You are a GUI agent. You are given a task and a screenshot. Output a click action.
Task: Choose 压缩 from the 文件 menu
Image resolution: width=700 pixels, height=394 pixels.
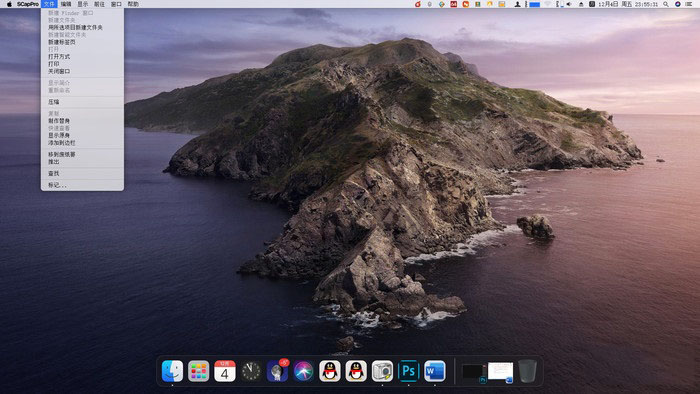point(82,102)
